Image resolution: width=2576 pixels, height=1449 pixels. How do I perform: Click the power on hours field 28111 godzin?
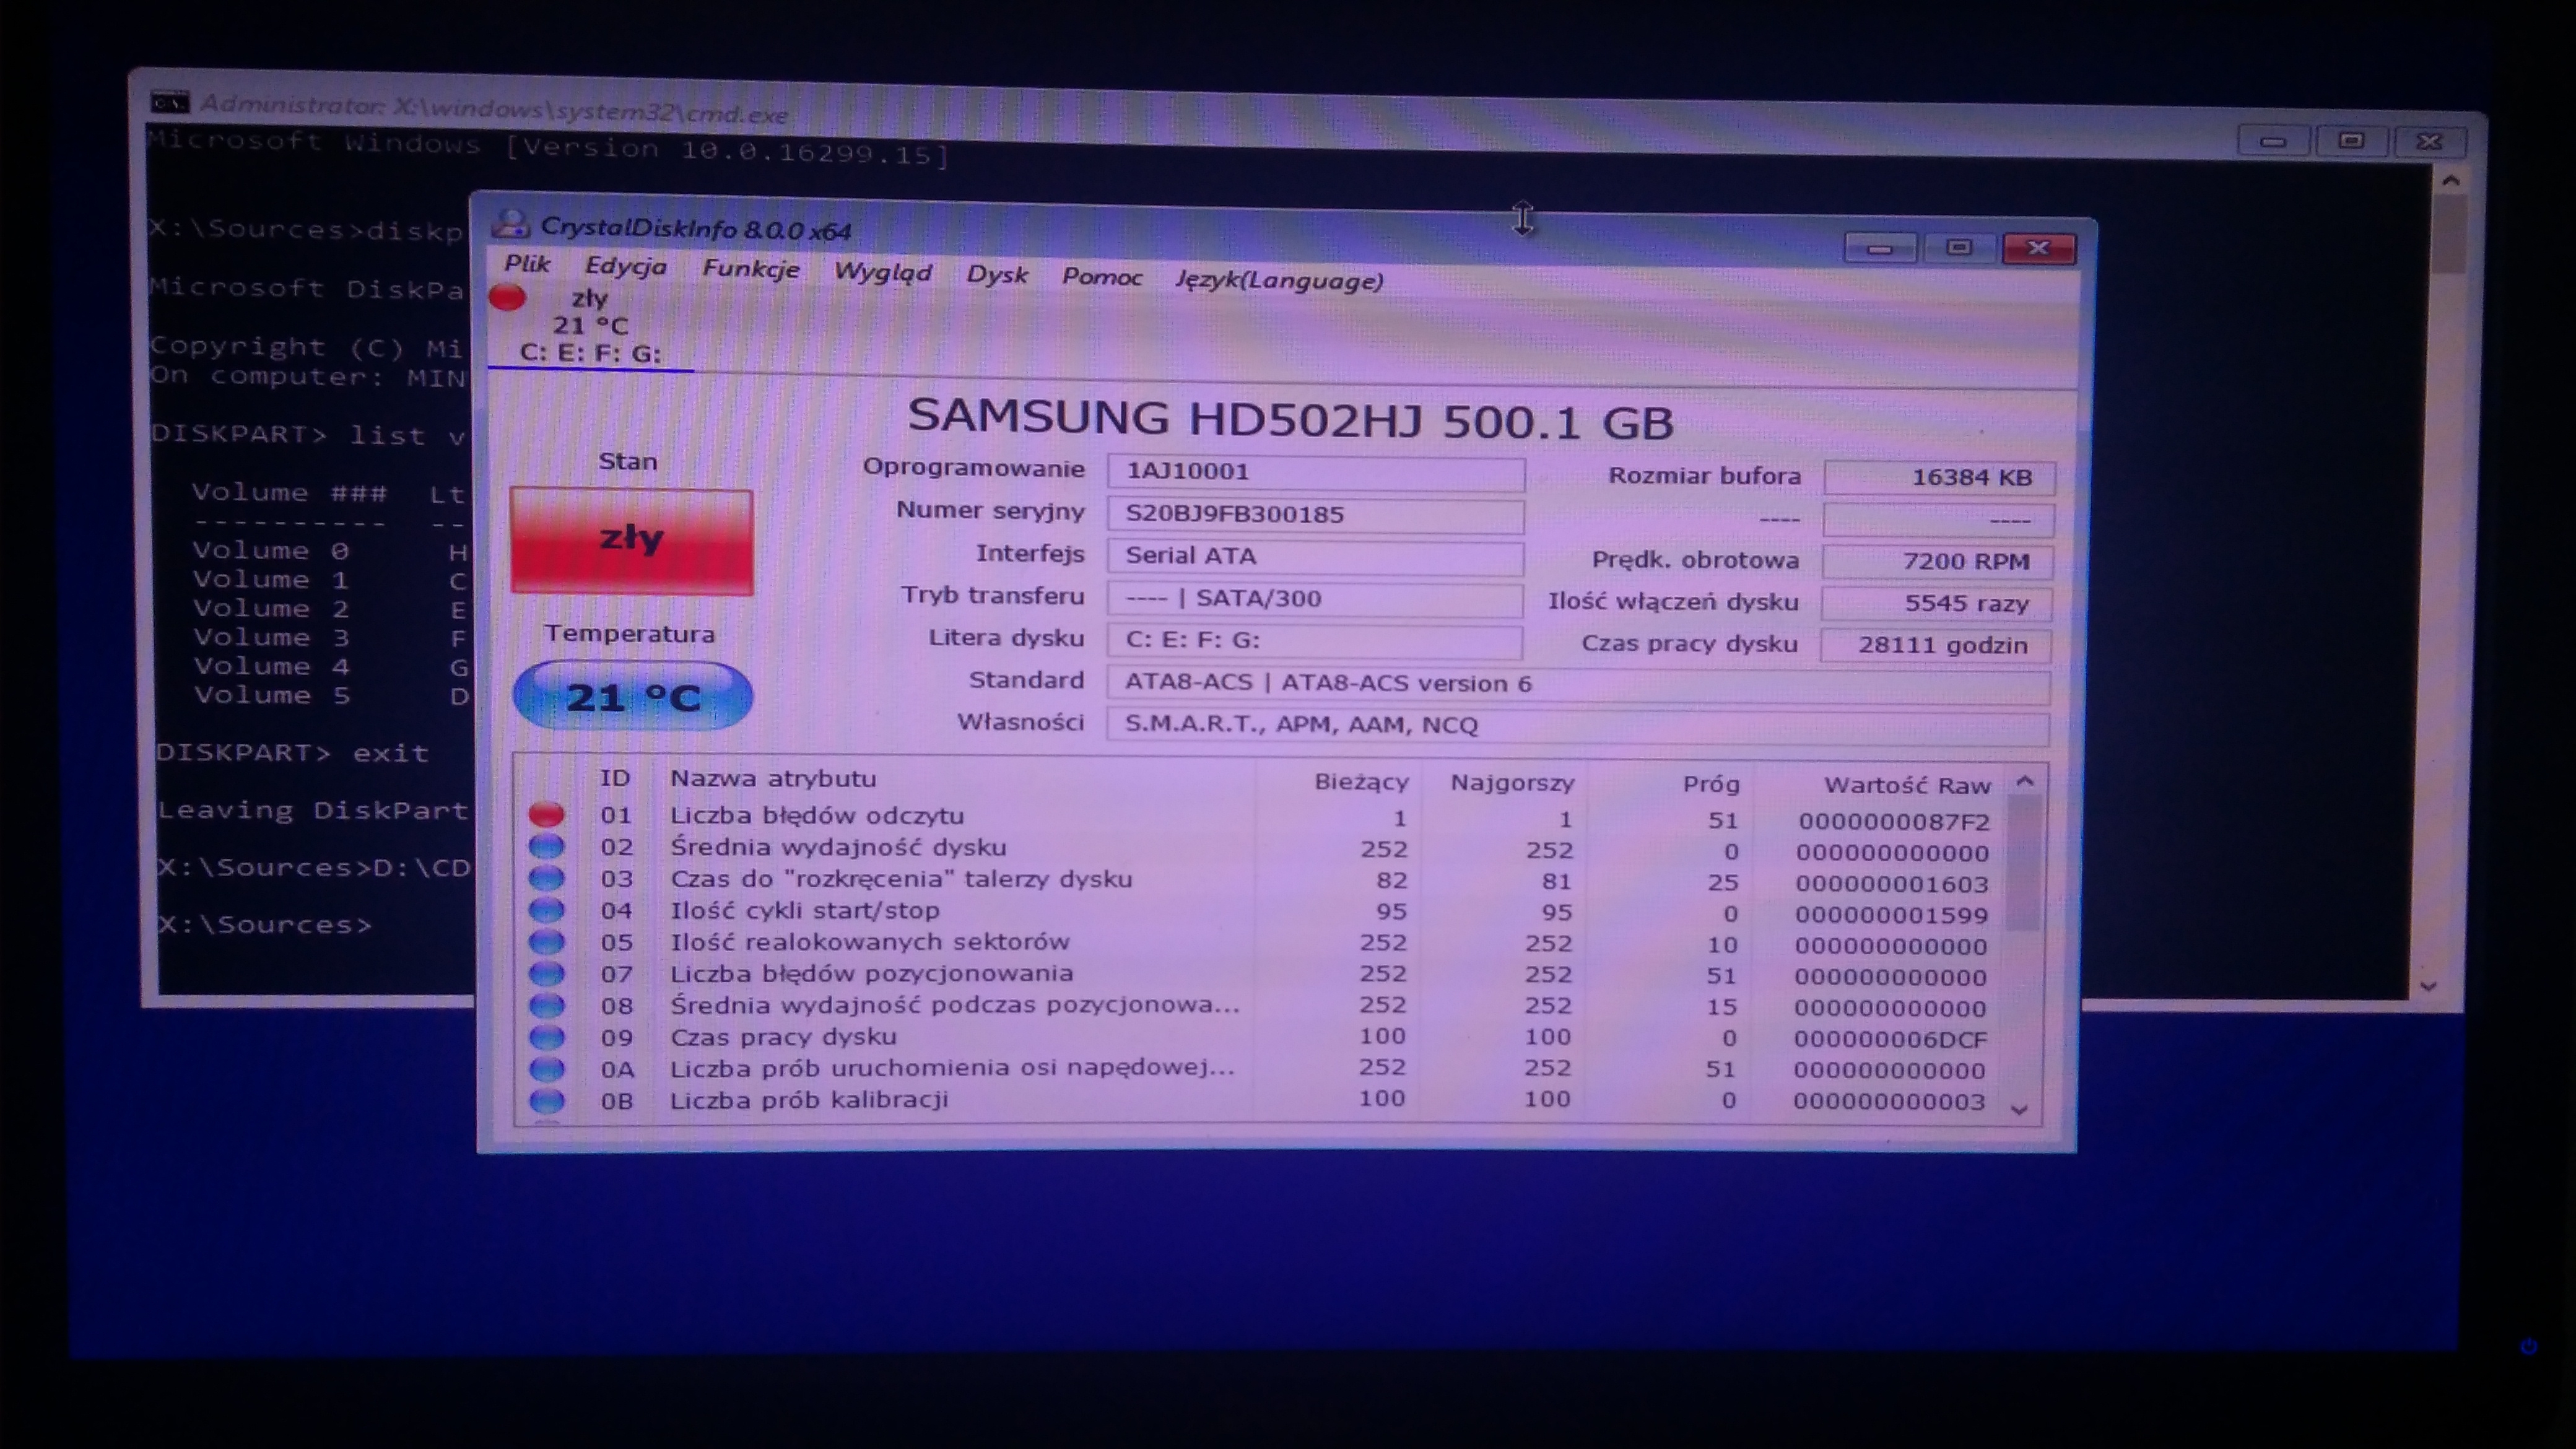(1936, 645)
